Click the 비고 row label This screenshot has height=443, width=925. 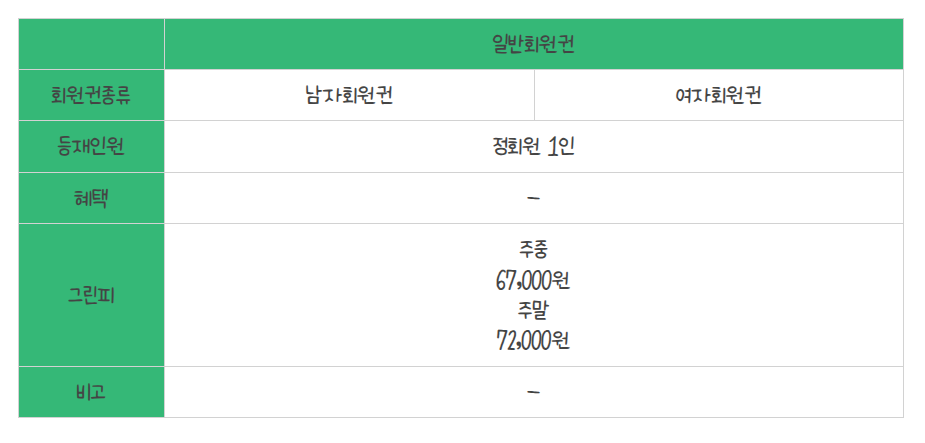(91, 392)
